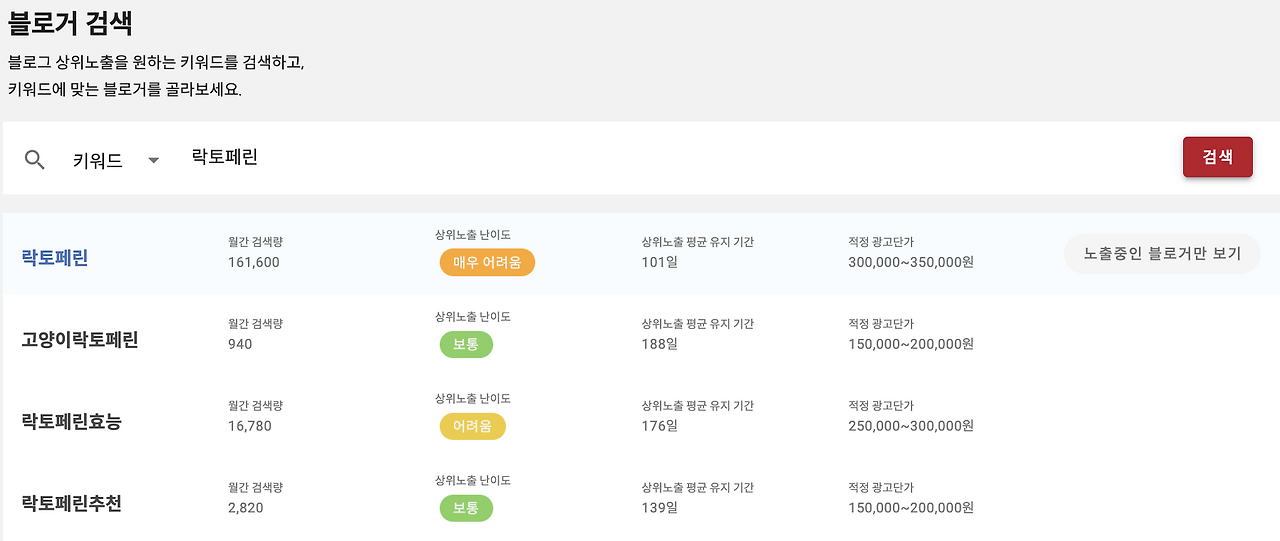Open the 키워드 search type dropdown
Image resolution: width=1280 pixels, height=541 pixels.
[116, 160]
